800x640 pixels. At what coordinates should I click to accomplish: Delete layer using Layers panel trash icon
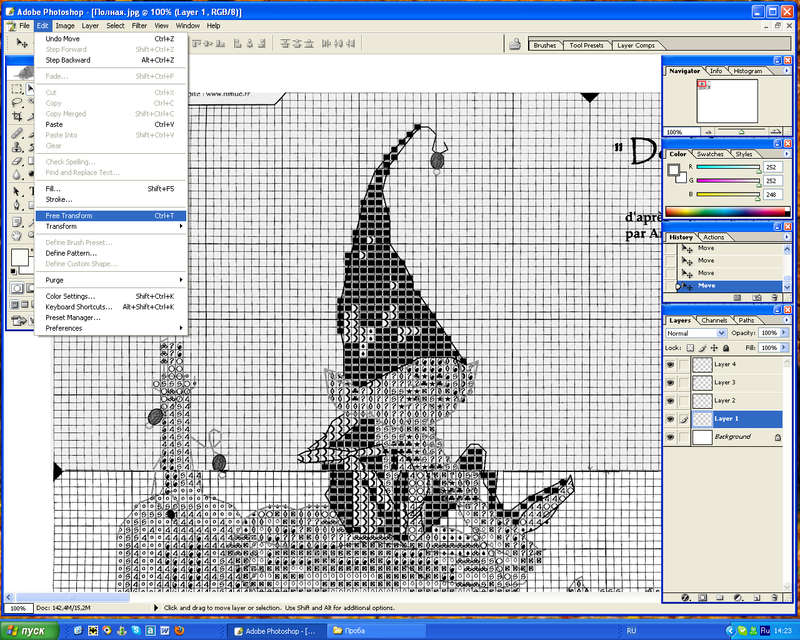click(775, 597)
